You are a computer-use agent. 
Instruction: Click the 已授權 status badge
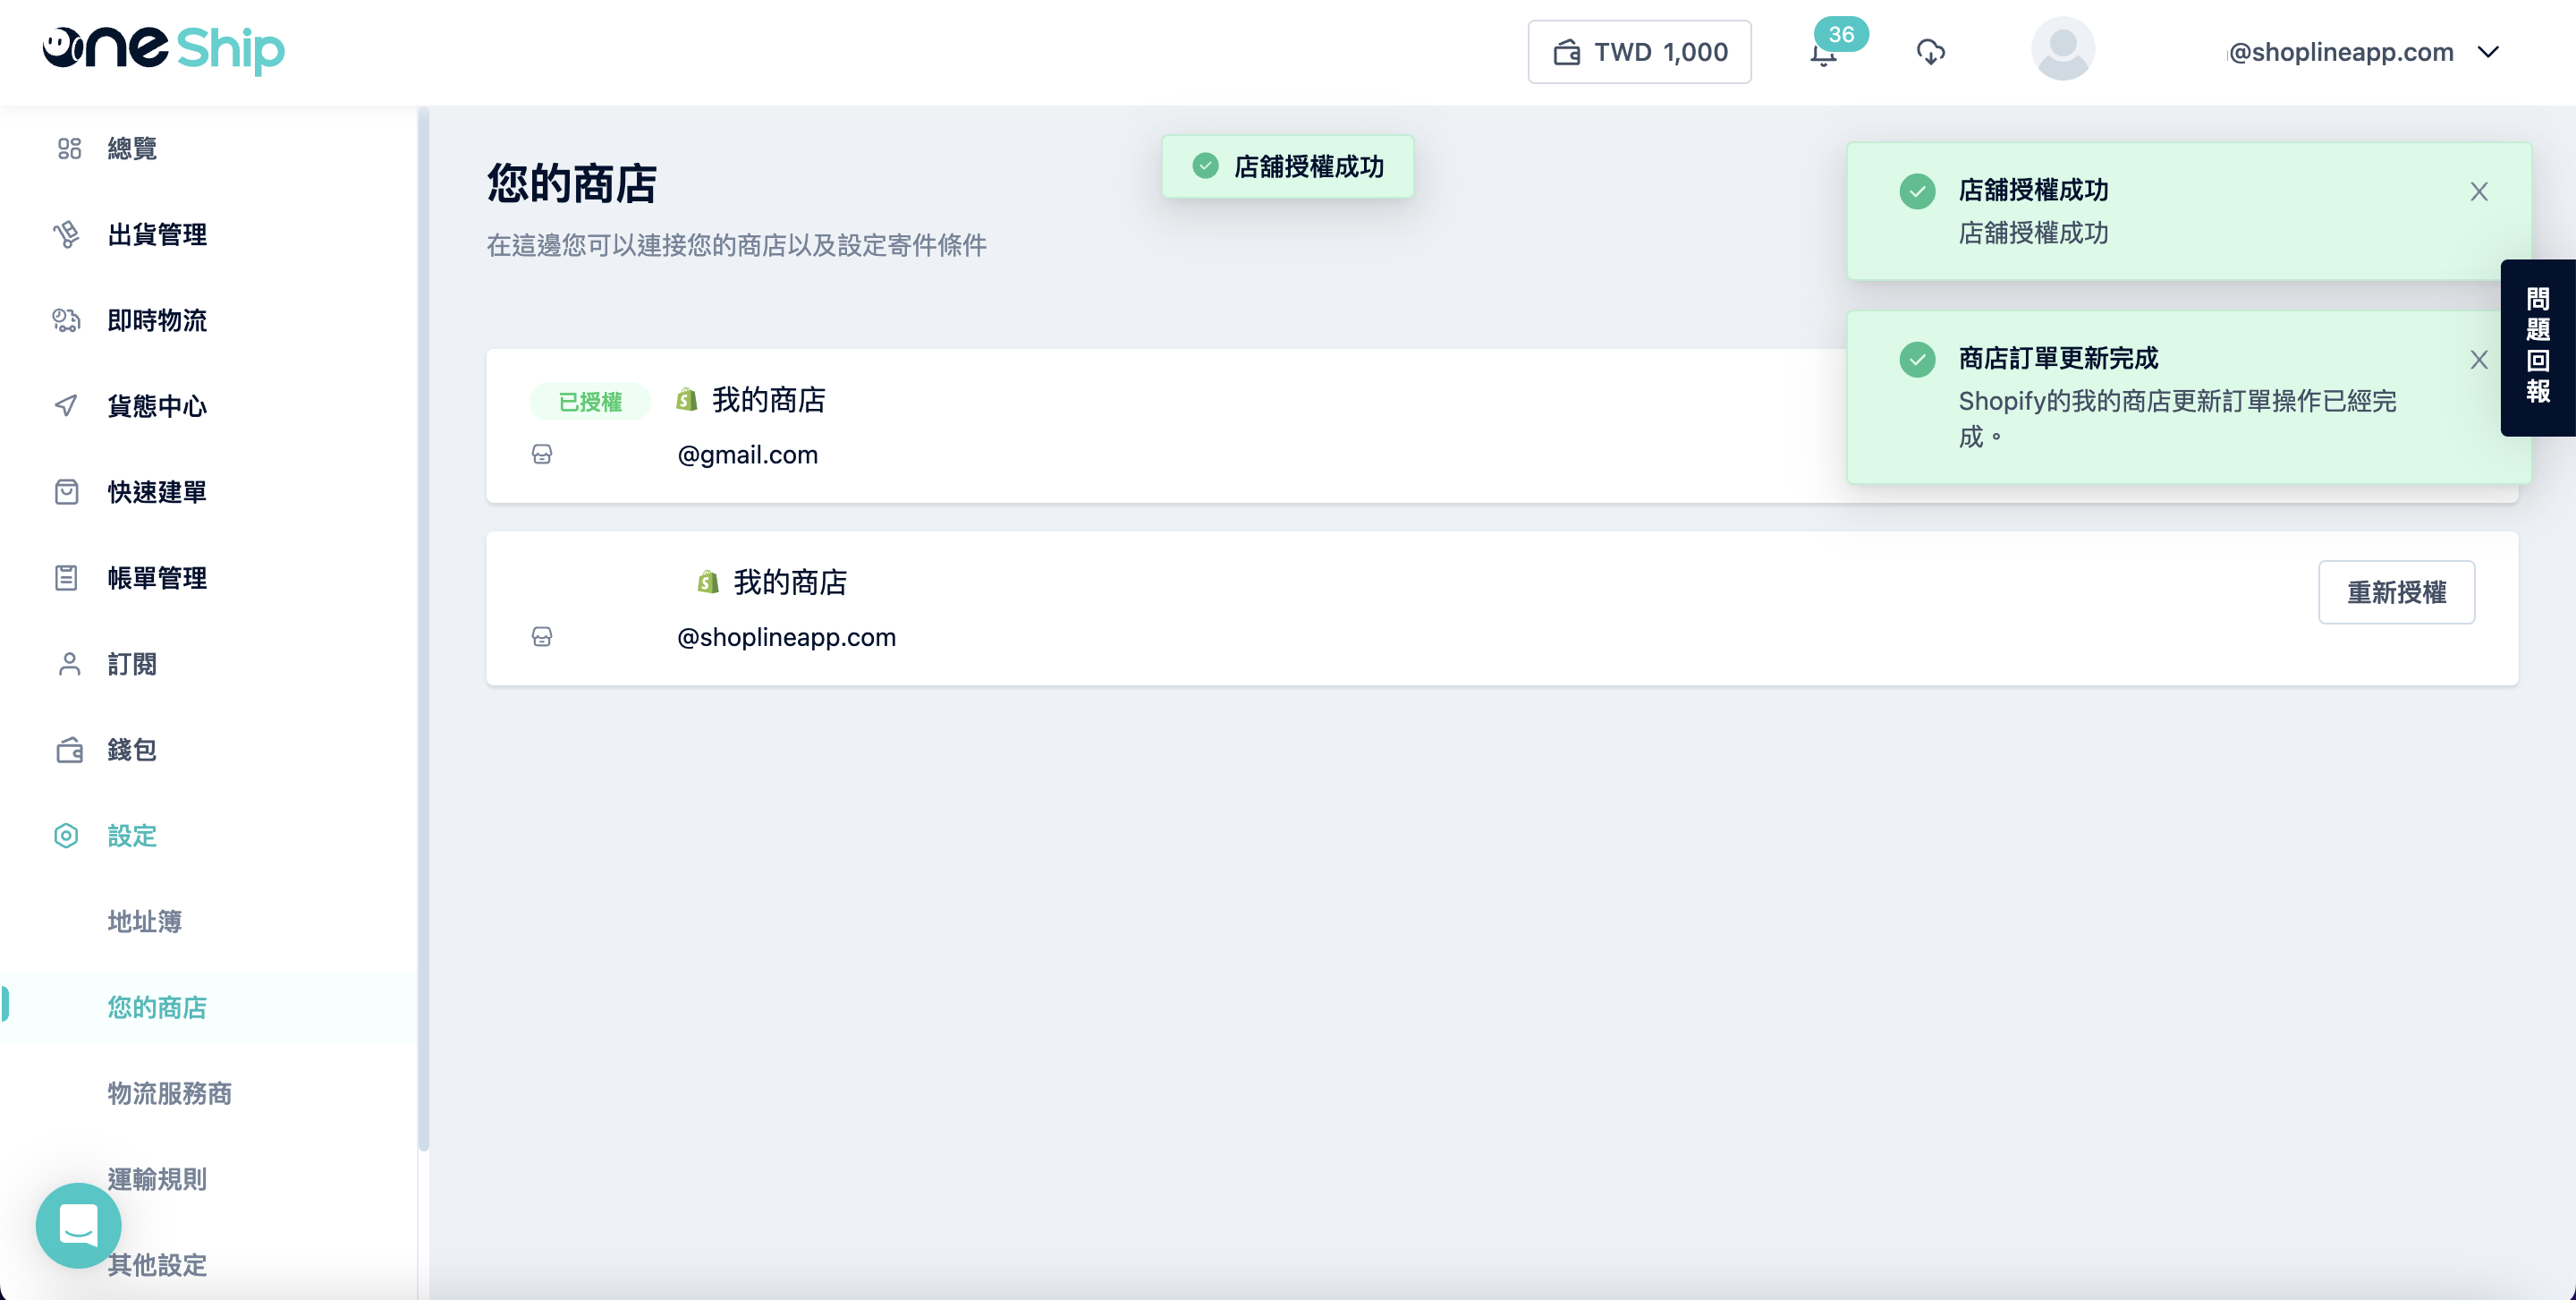(590, 401)
